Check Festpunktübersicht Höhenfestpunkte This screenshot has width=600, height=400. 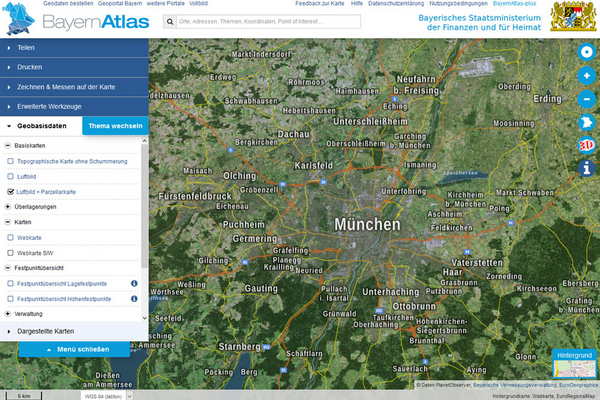10,299
